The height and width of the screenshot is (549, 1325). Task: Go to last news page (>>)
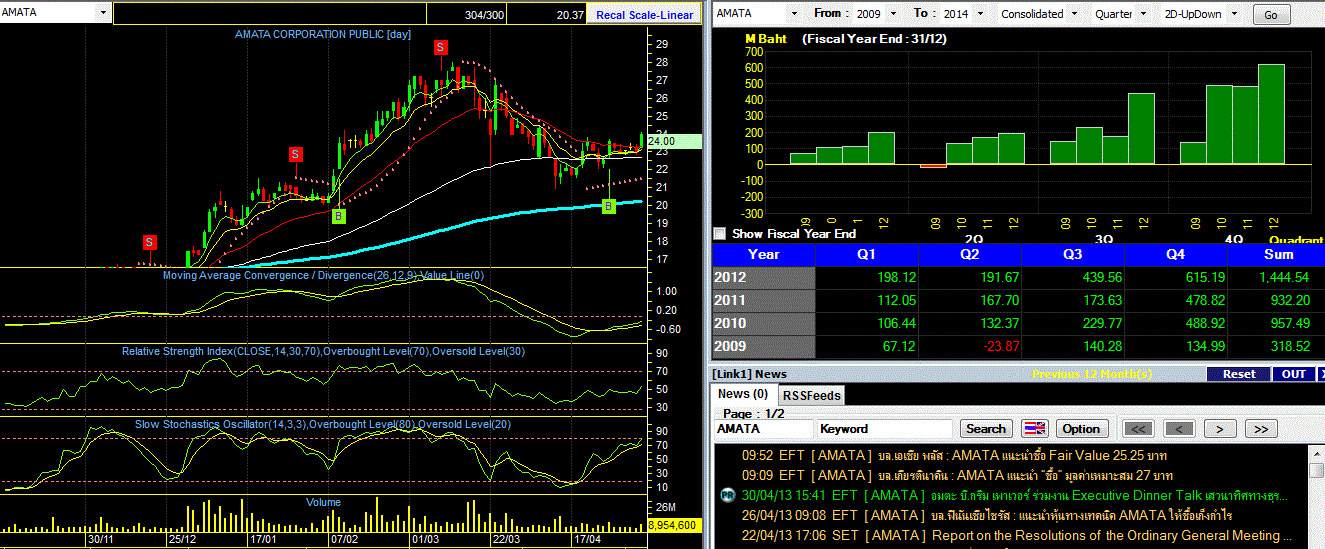coord(1260,428)
